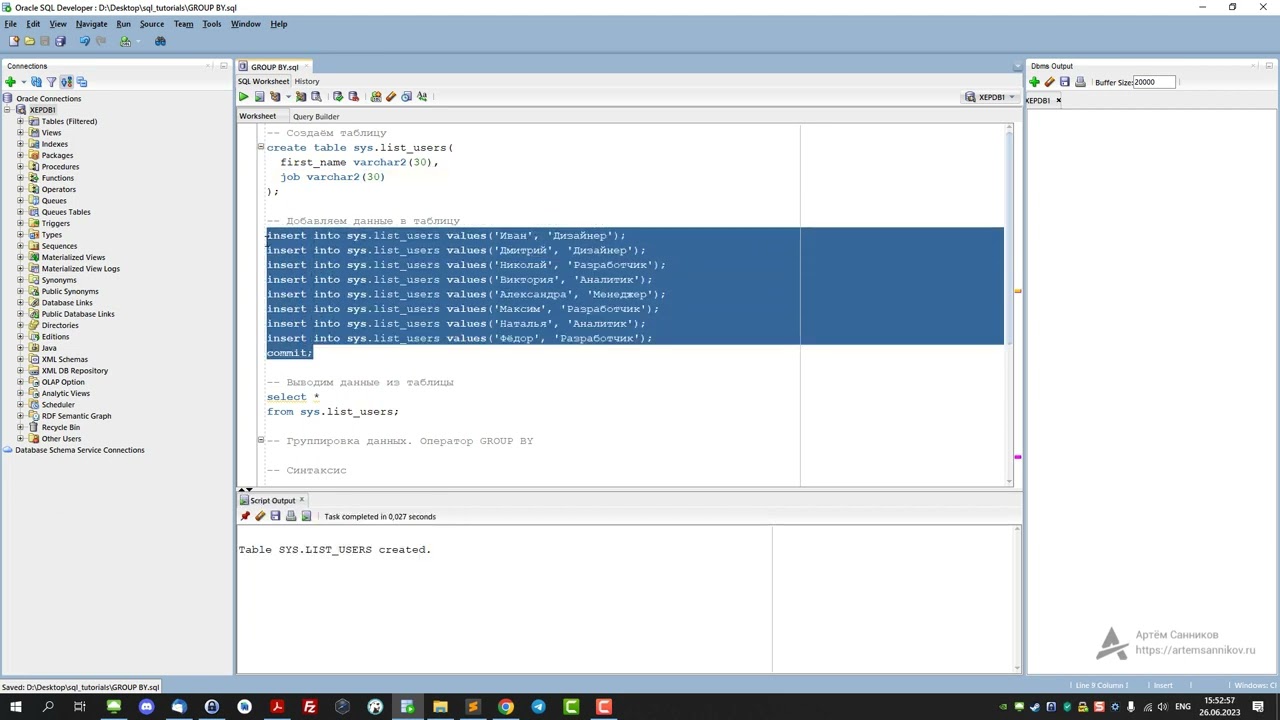1280x720 pixels.
Task: Collapse the GROUP BY comment code block
Action: (x=260, y=440)
